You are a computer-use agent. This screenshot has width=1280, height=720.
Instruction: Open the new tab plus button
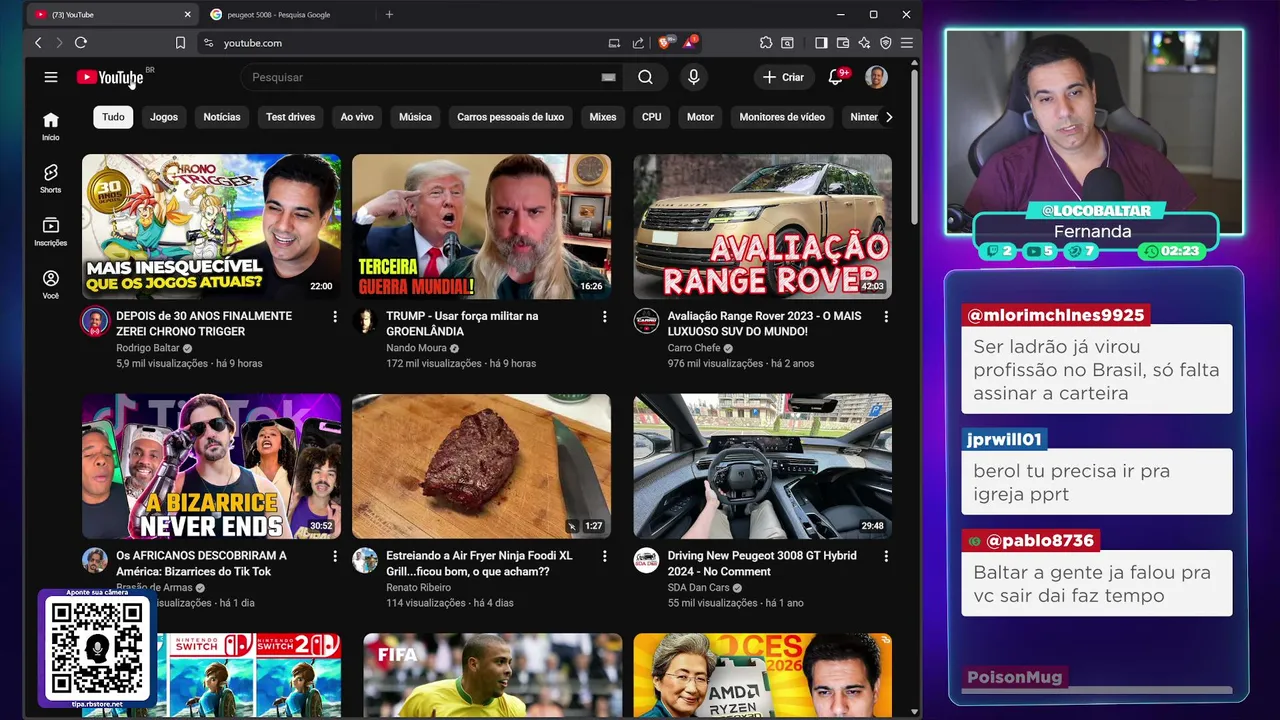pos(389,14)
